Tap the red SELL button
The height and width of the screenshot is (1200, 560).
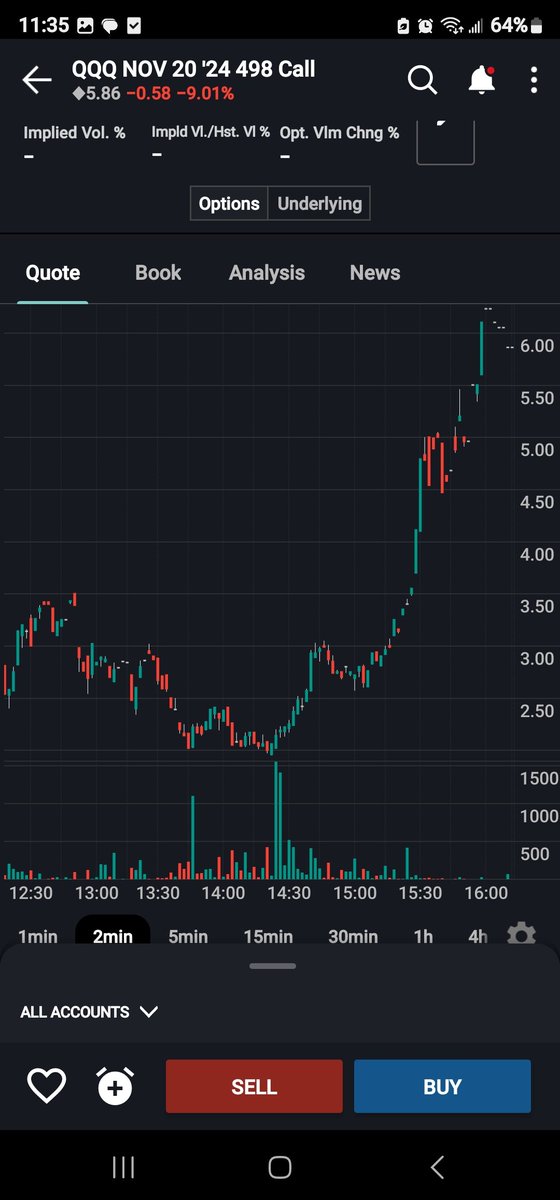pyautogui.click(x=254, y=1086)
